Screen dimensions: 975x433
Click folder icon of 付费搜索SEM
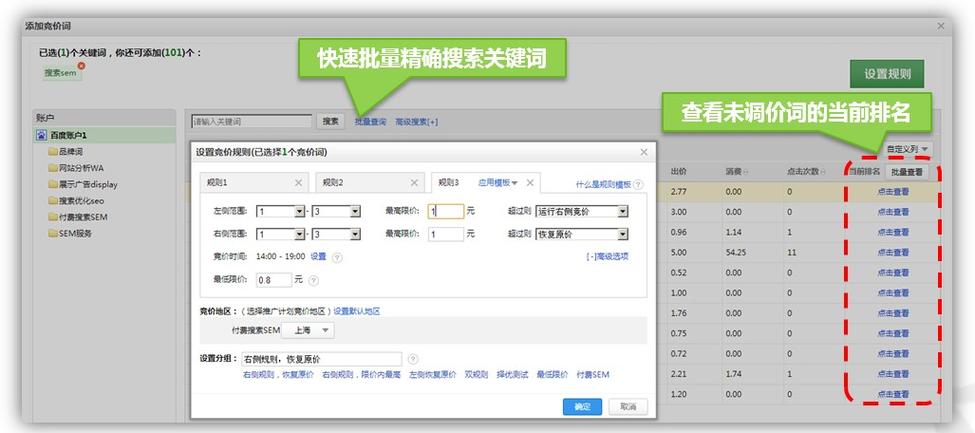coord(53,217)
